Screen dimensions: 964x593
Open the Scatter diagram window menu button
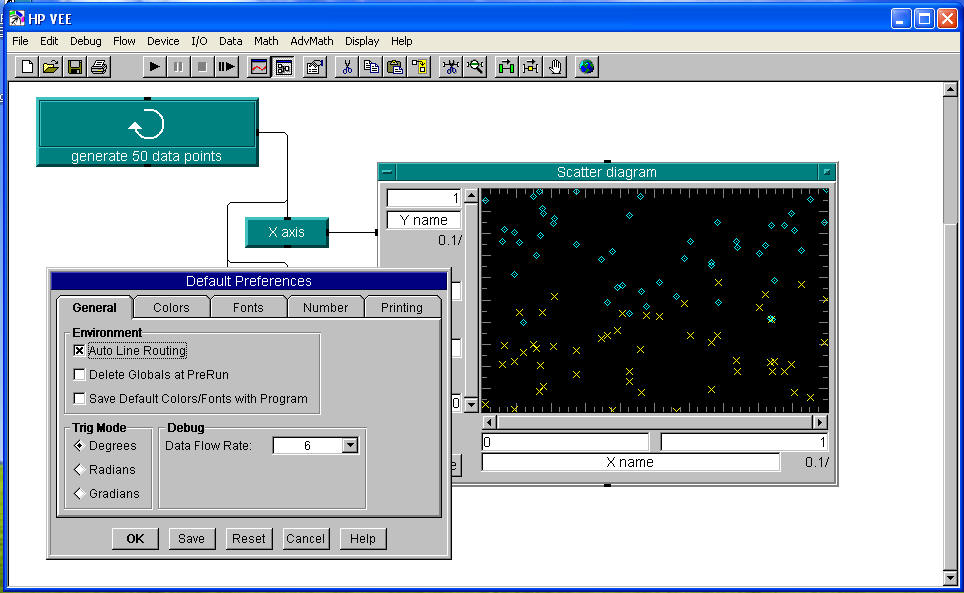click(x=388, y=172)
